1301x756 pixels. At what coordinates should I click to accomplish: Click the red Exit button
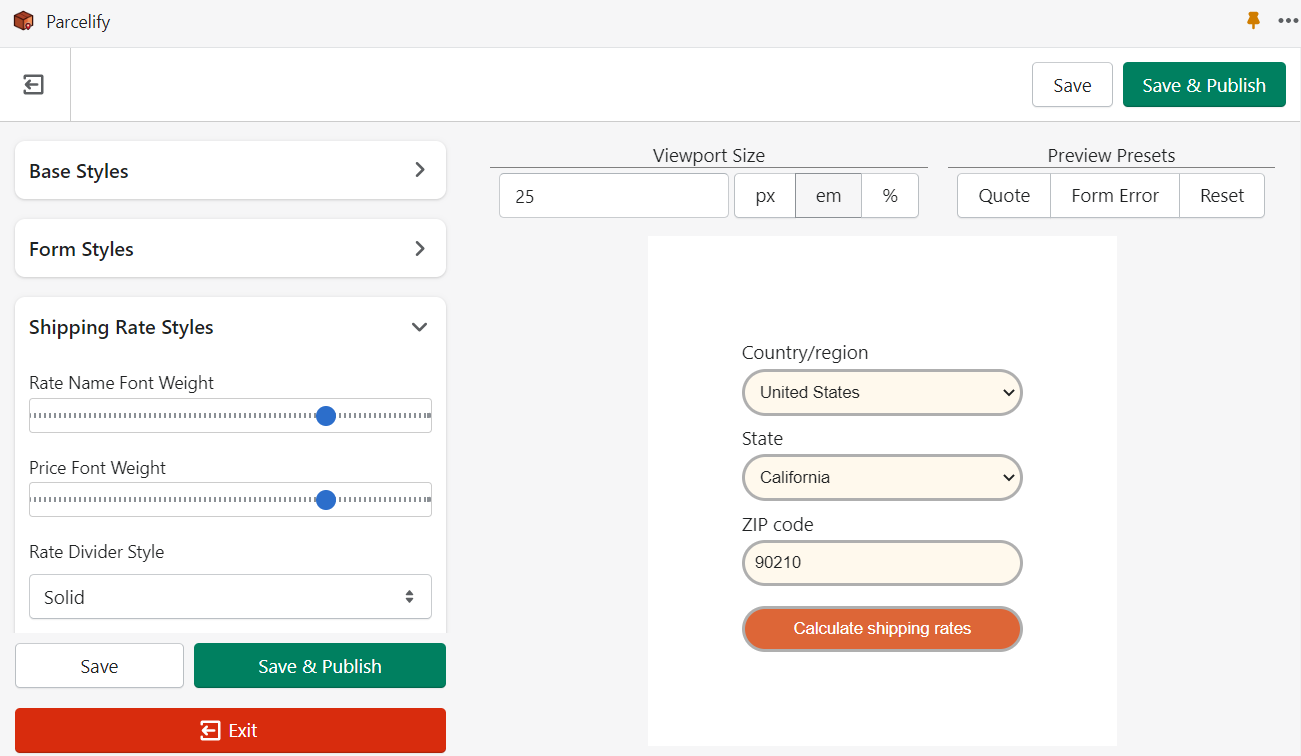click(x=230, y=730)
